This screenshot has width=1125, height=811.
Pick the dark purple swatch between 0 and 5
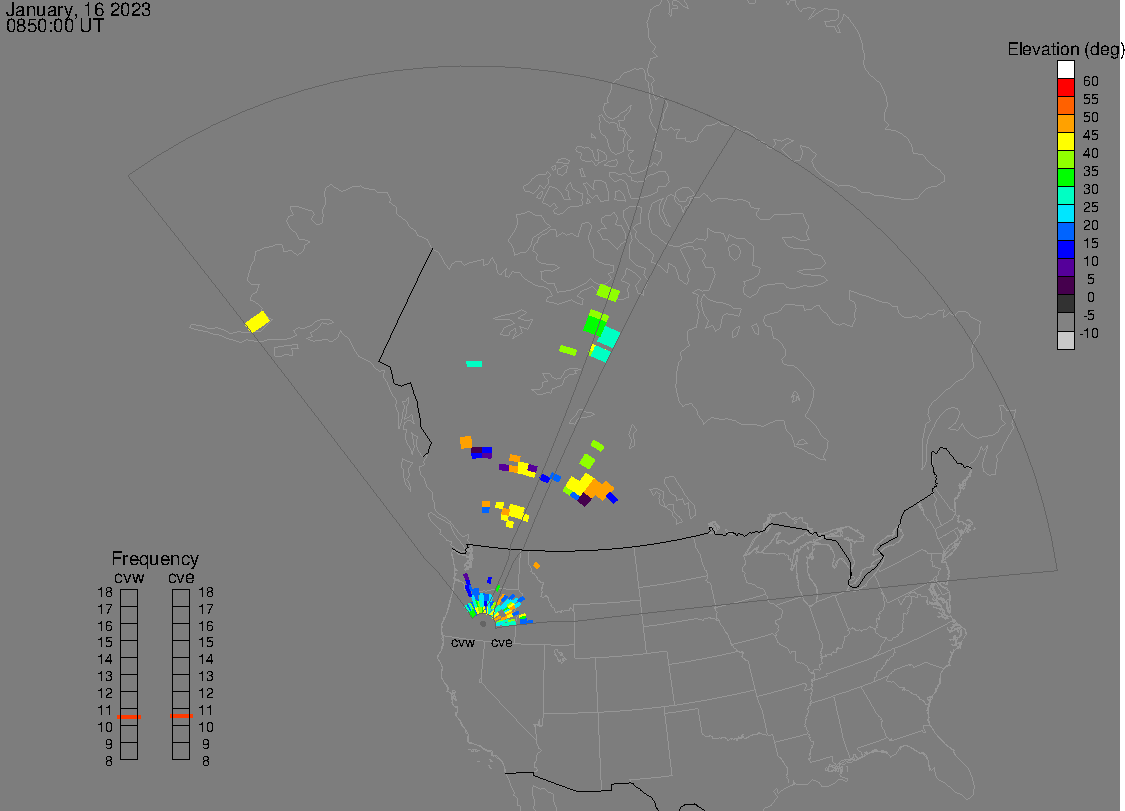[x=1065, y=286]
